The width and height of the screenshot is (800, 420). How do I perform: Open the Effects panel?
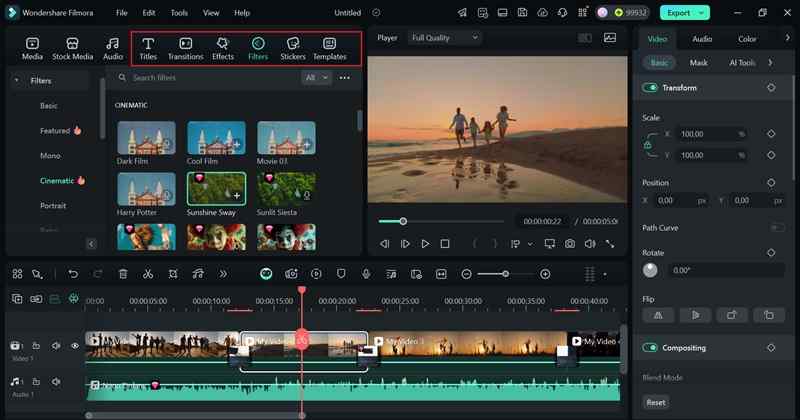coord(223,49)
